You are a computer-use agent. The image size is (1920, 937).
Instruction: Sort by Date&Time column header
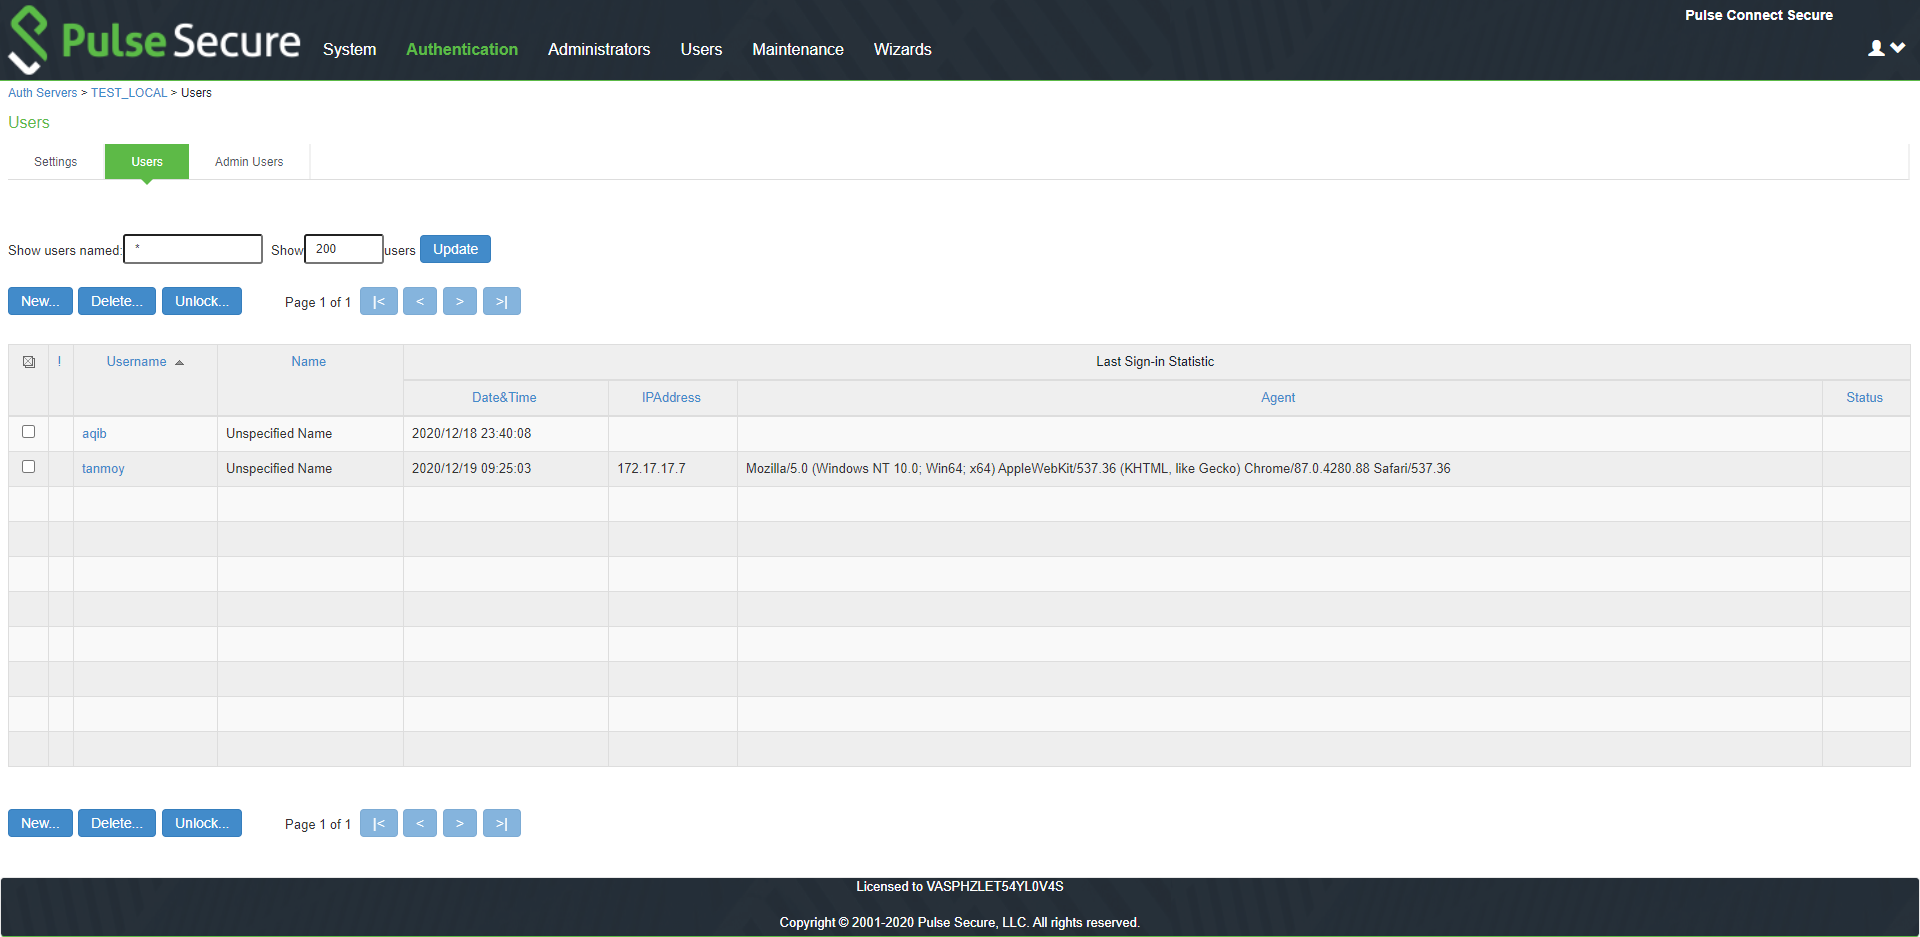pyautogui.click(x=504, y=398)
